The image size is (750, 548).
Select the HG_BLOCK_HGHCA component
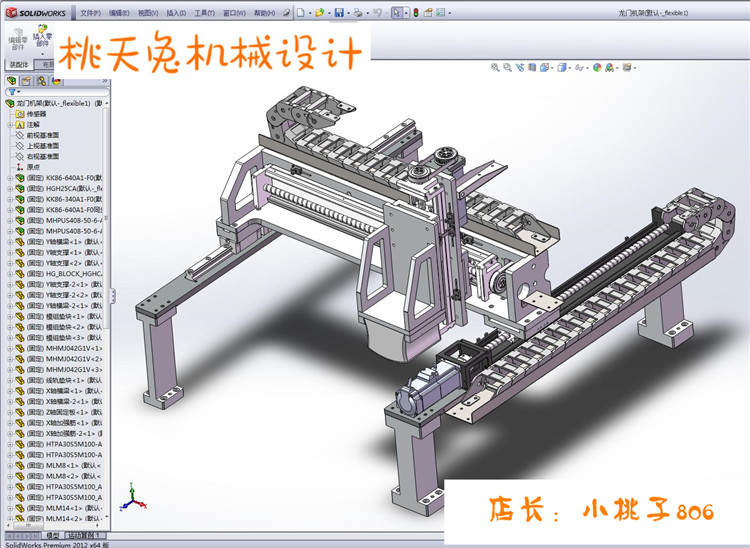[x=59, y=274]
